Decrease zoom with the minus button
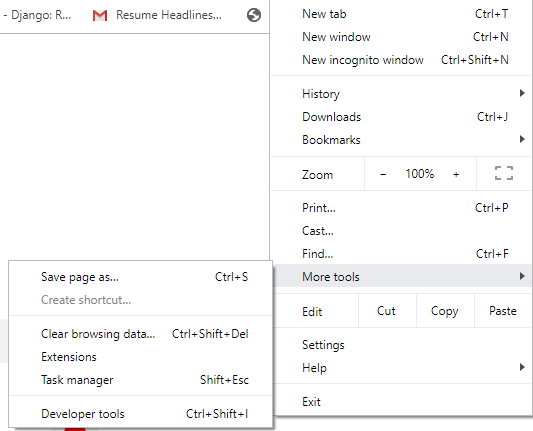The height and width of the screenshot is (431, 533). point(383,174)
